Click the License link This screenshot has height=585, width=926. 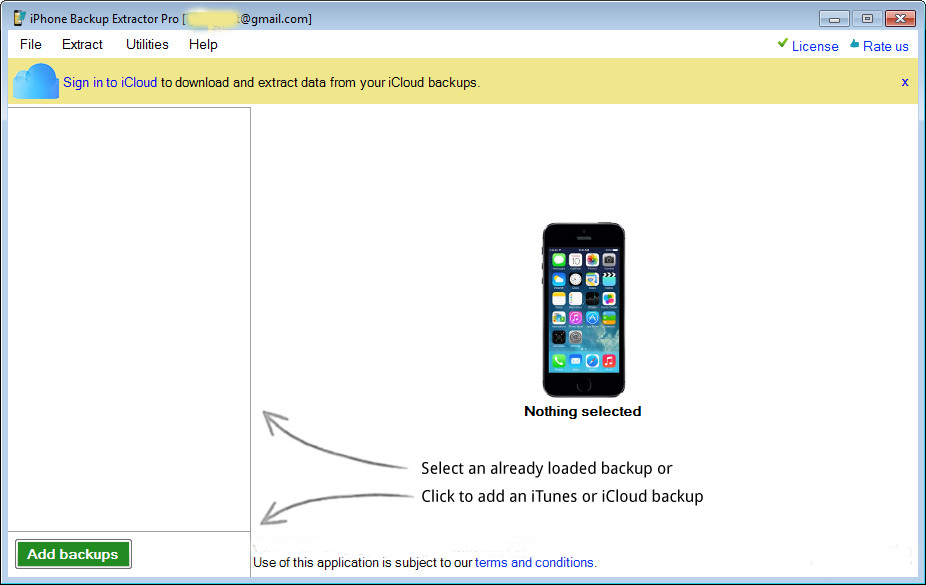815,46
